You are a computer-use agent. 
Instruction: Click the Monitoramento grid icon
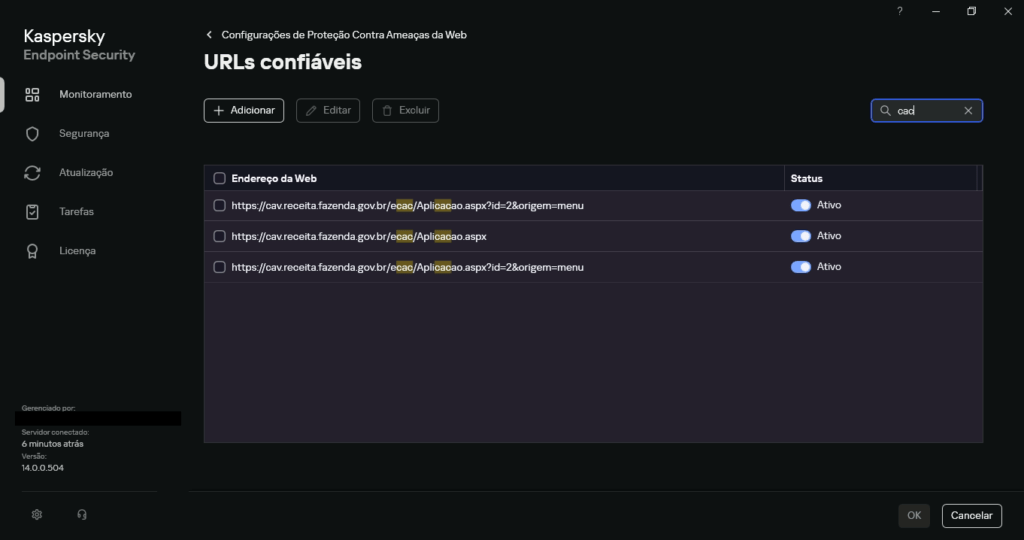tap(32, 95)
